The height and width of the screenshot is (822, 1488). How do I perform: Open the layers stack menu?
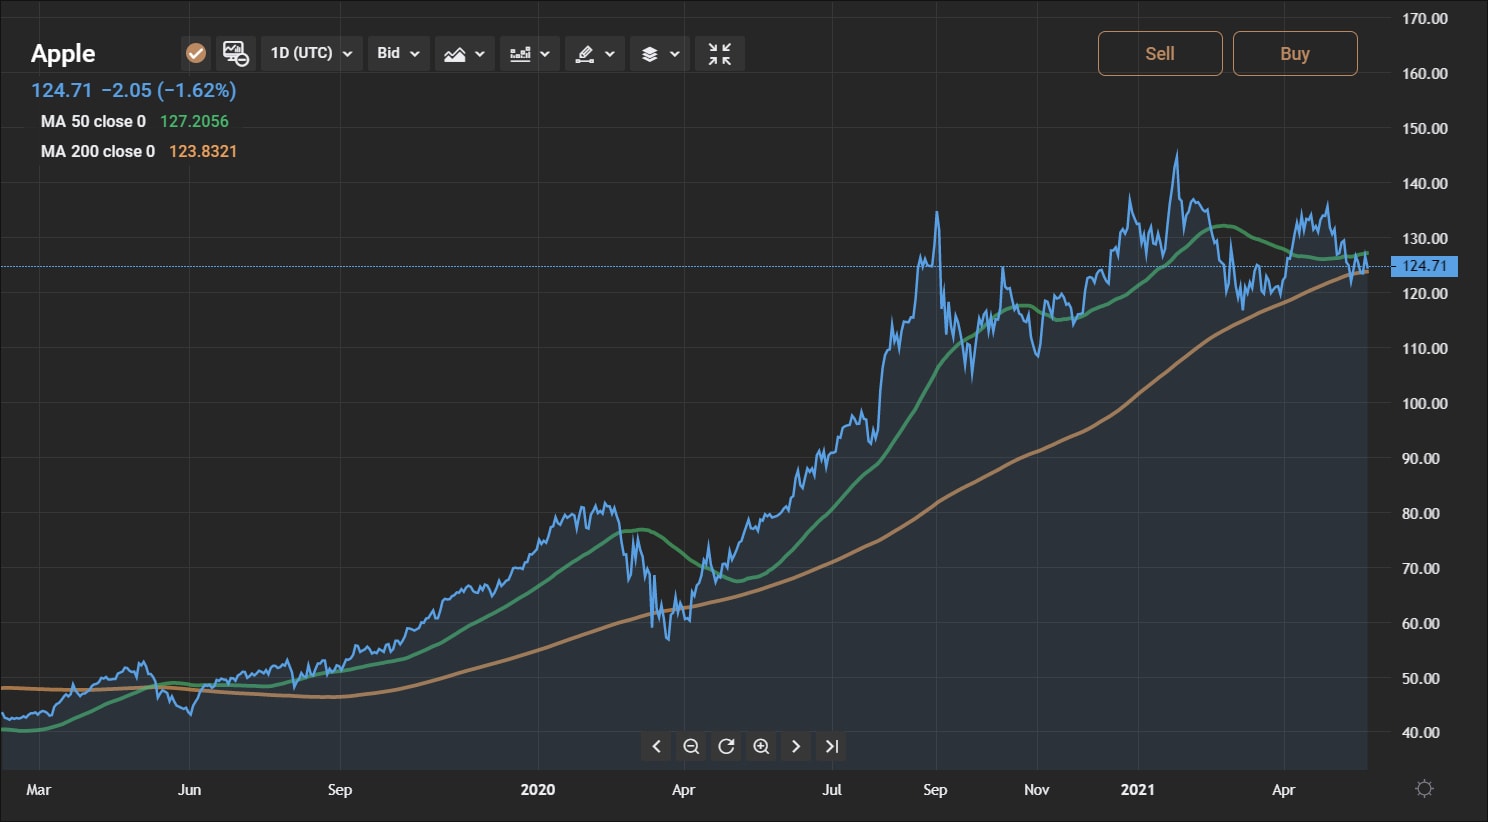pos(660,54)
